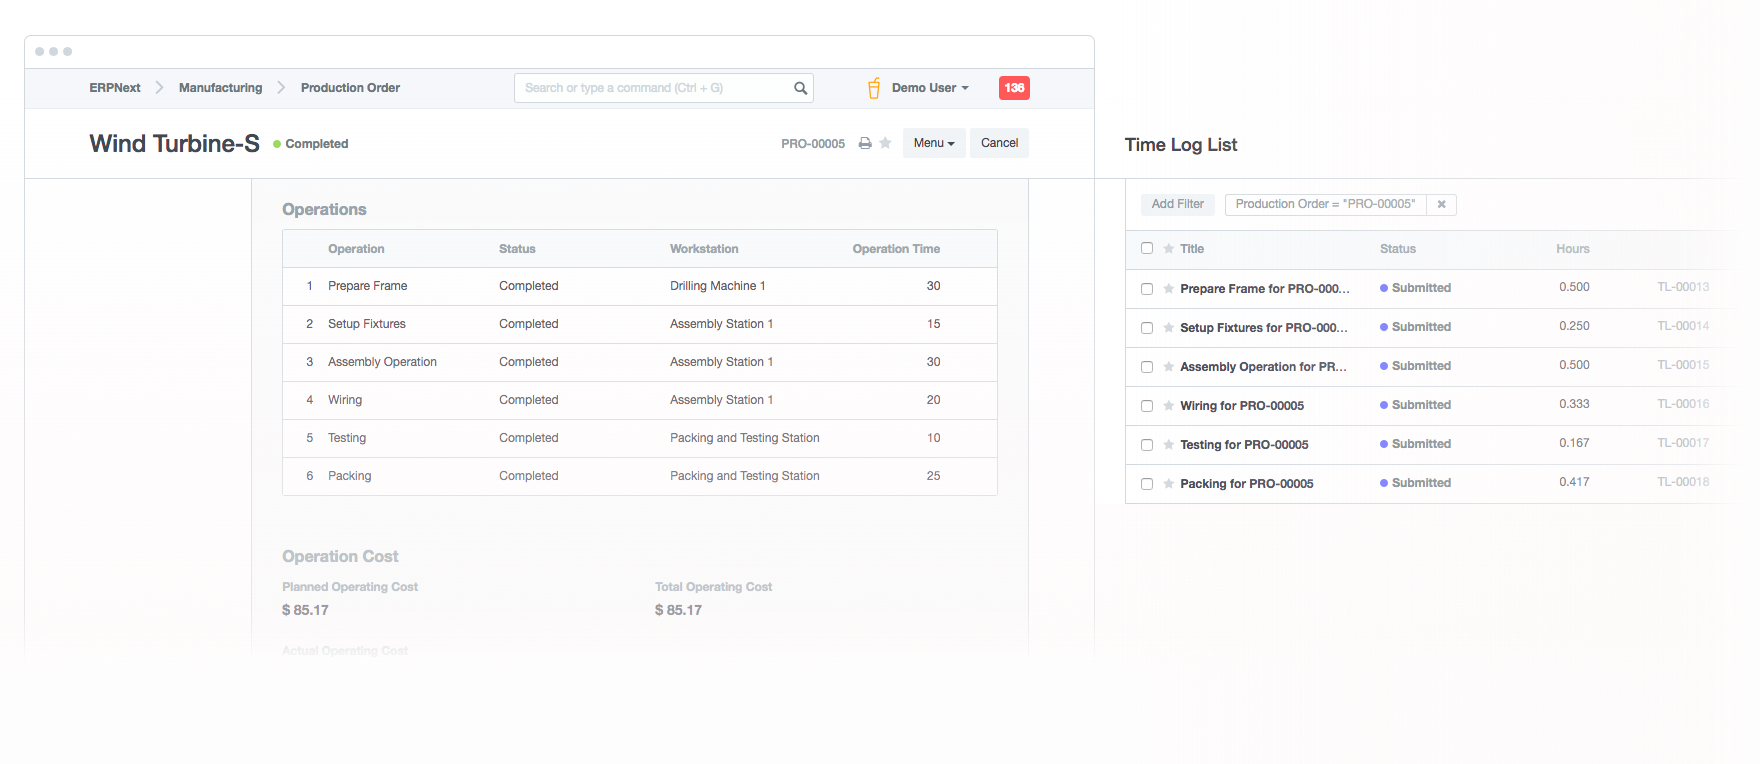Check the Wiring time log checkbox
Image resolution: width=1760 pixels, height=764 pixels.
[1147, 406]
